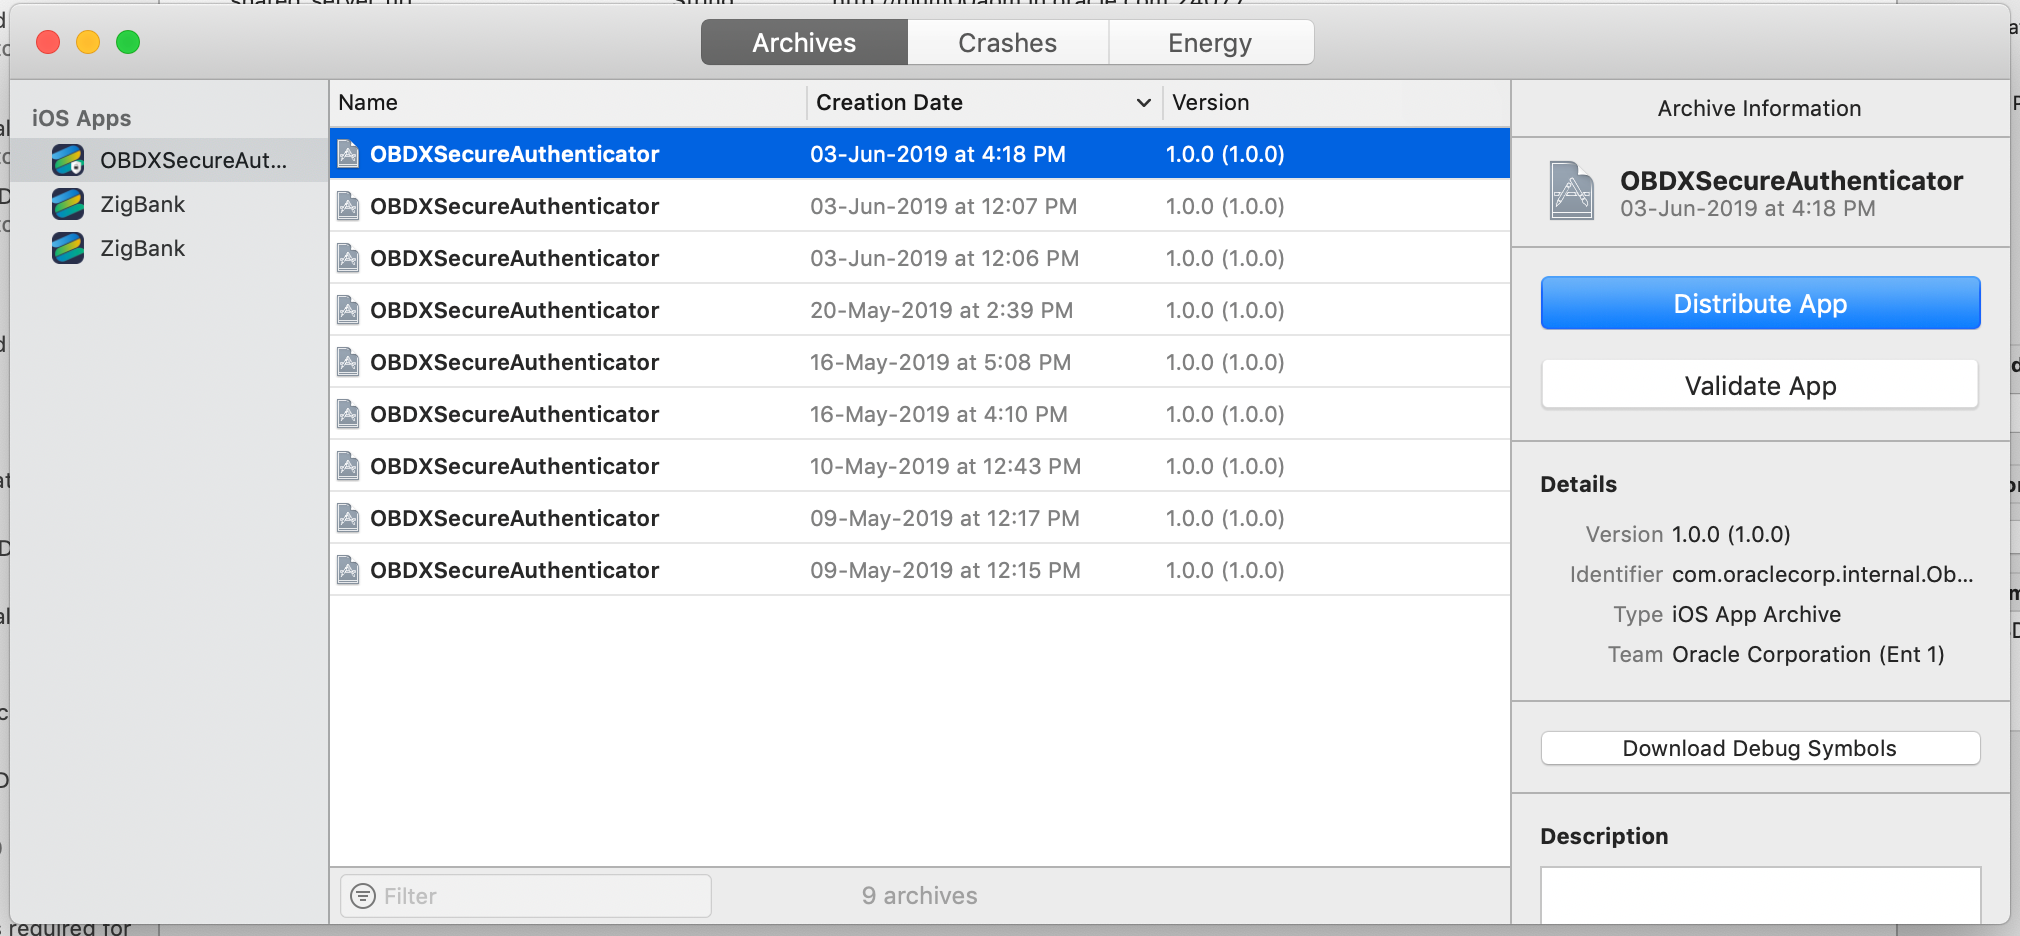The image size is (2020, 936).
Task: Click the Team value Oracle Corporation (Ent 1)
Action: [1808, 654]
